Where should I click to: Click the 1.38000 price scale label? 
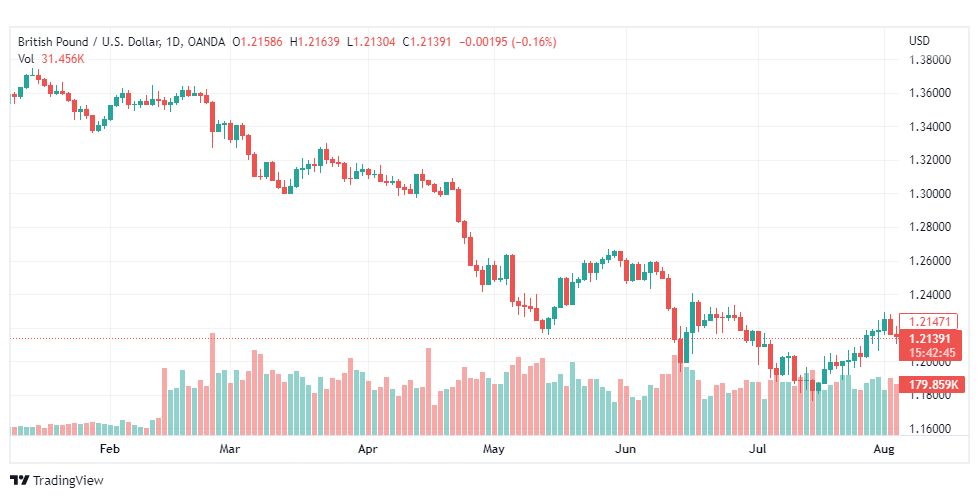click(x=930, y=60)
